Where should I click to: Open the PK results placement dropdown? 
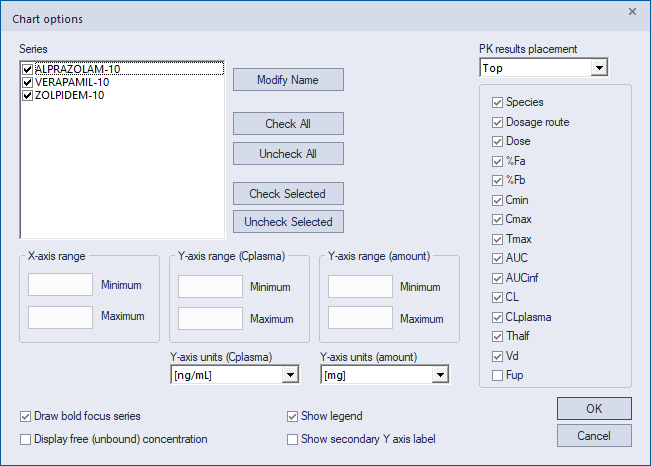600,68
